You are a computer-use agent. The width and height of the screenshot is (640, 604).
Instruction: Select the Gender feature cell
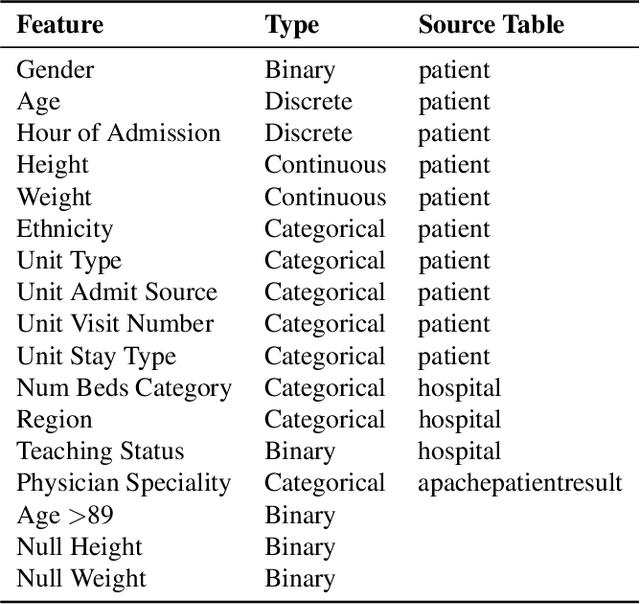pos(55,70)
